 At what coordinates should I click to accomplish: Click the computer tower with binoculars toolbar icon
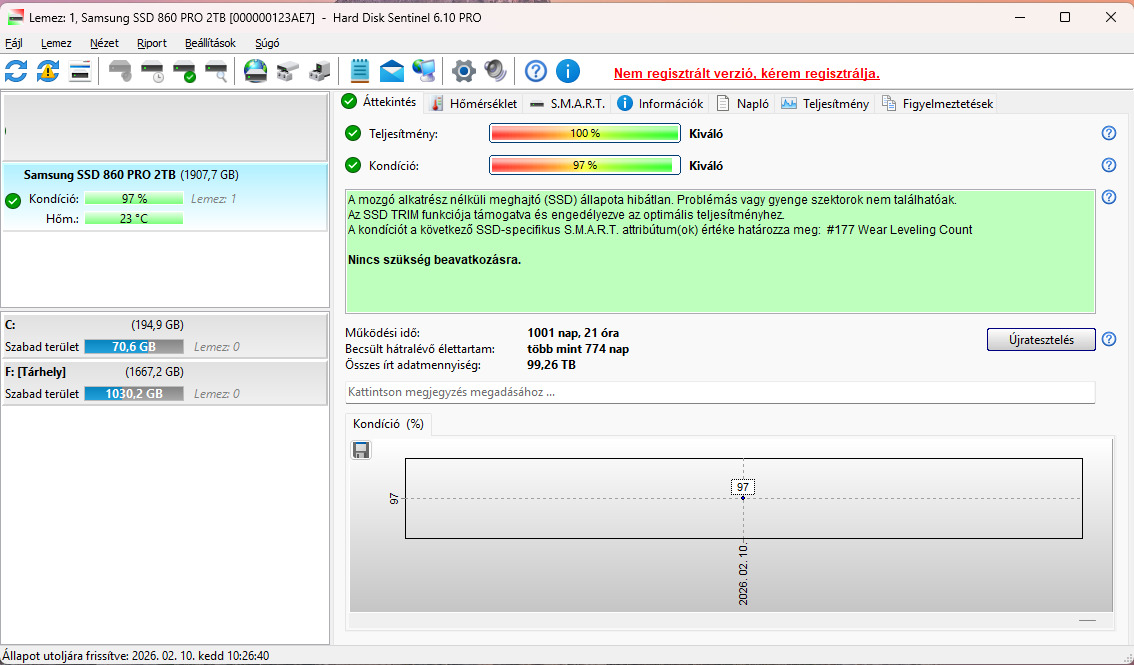[x=319, y=72]
